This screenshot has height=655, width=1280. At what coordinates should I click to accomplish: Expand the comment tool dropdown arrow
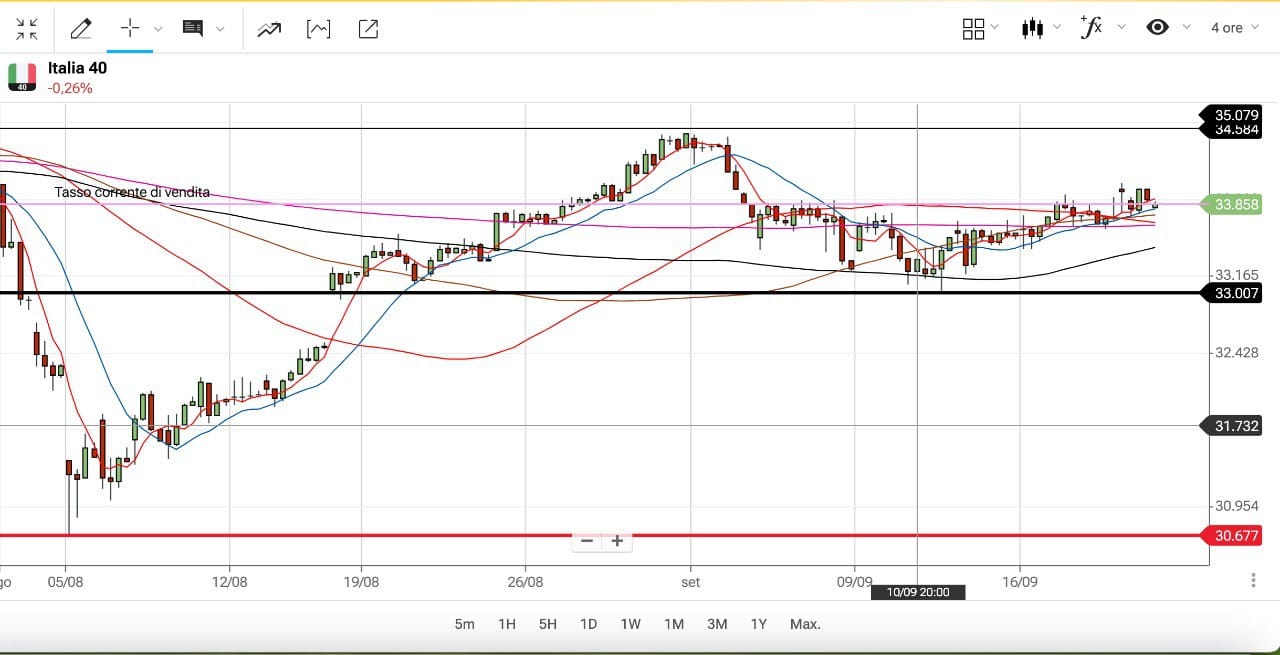click(x=221, y=29)
